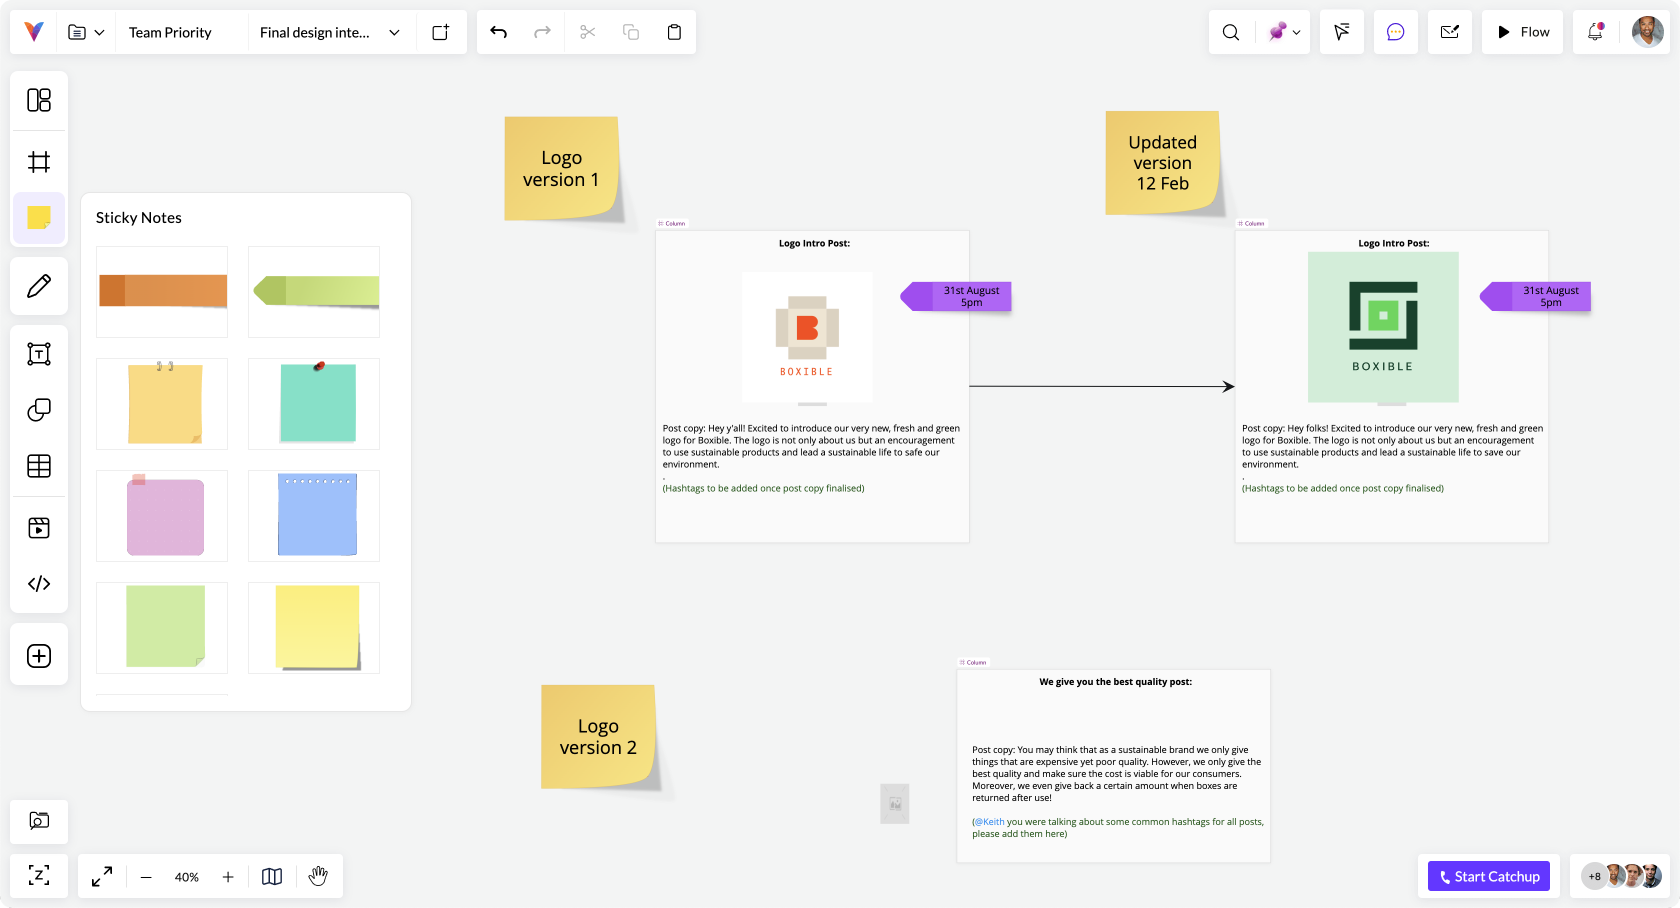Click the add more tools plus icon
Viewport: 1680px width, 908px height.
click(x=39, y=656)
